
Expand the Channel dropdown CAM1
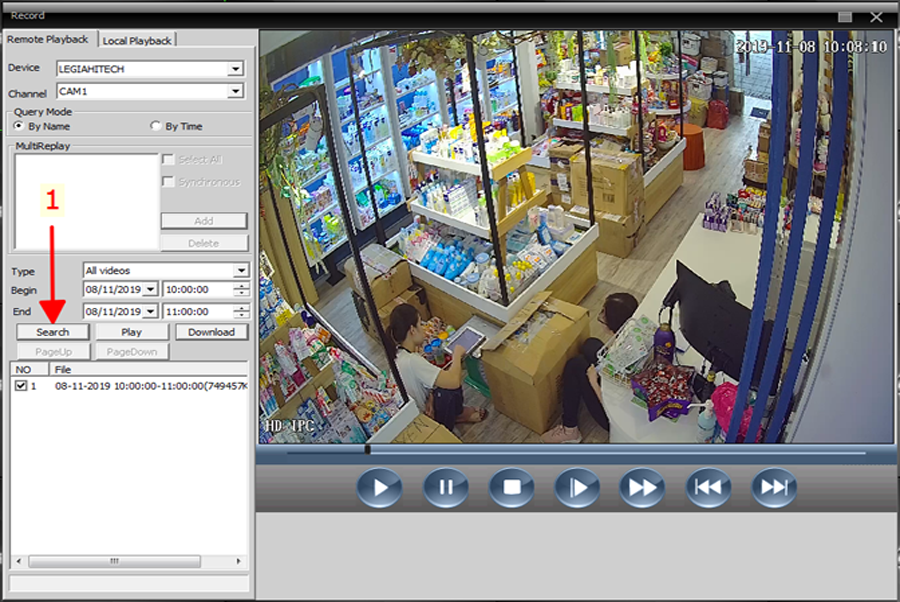(235, 91)
